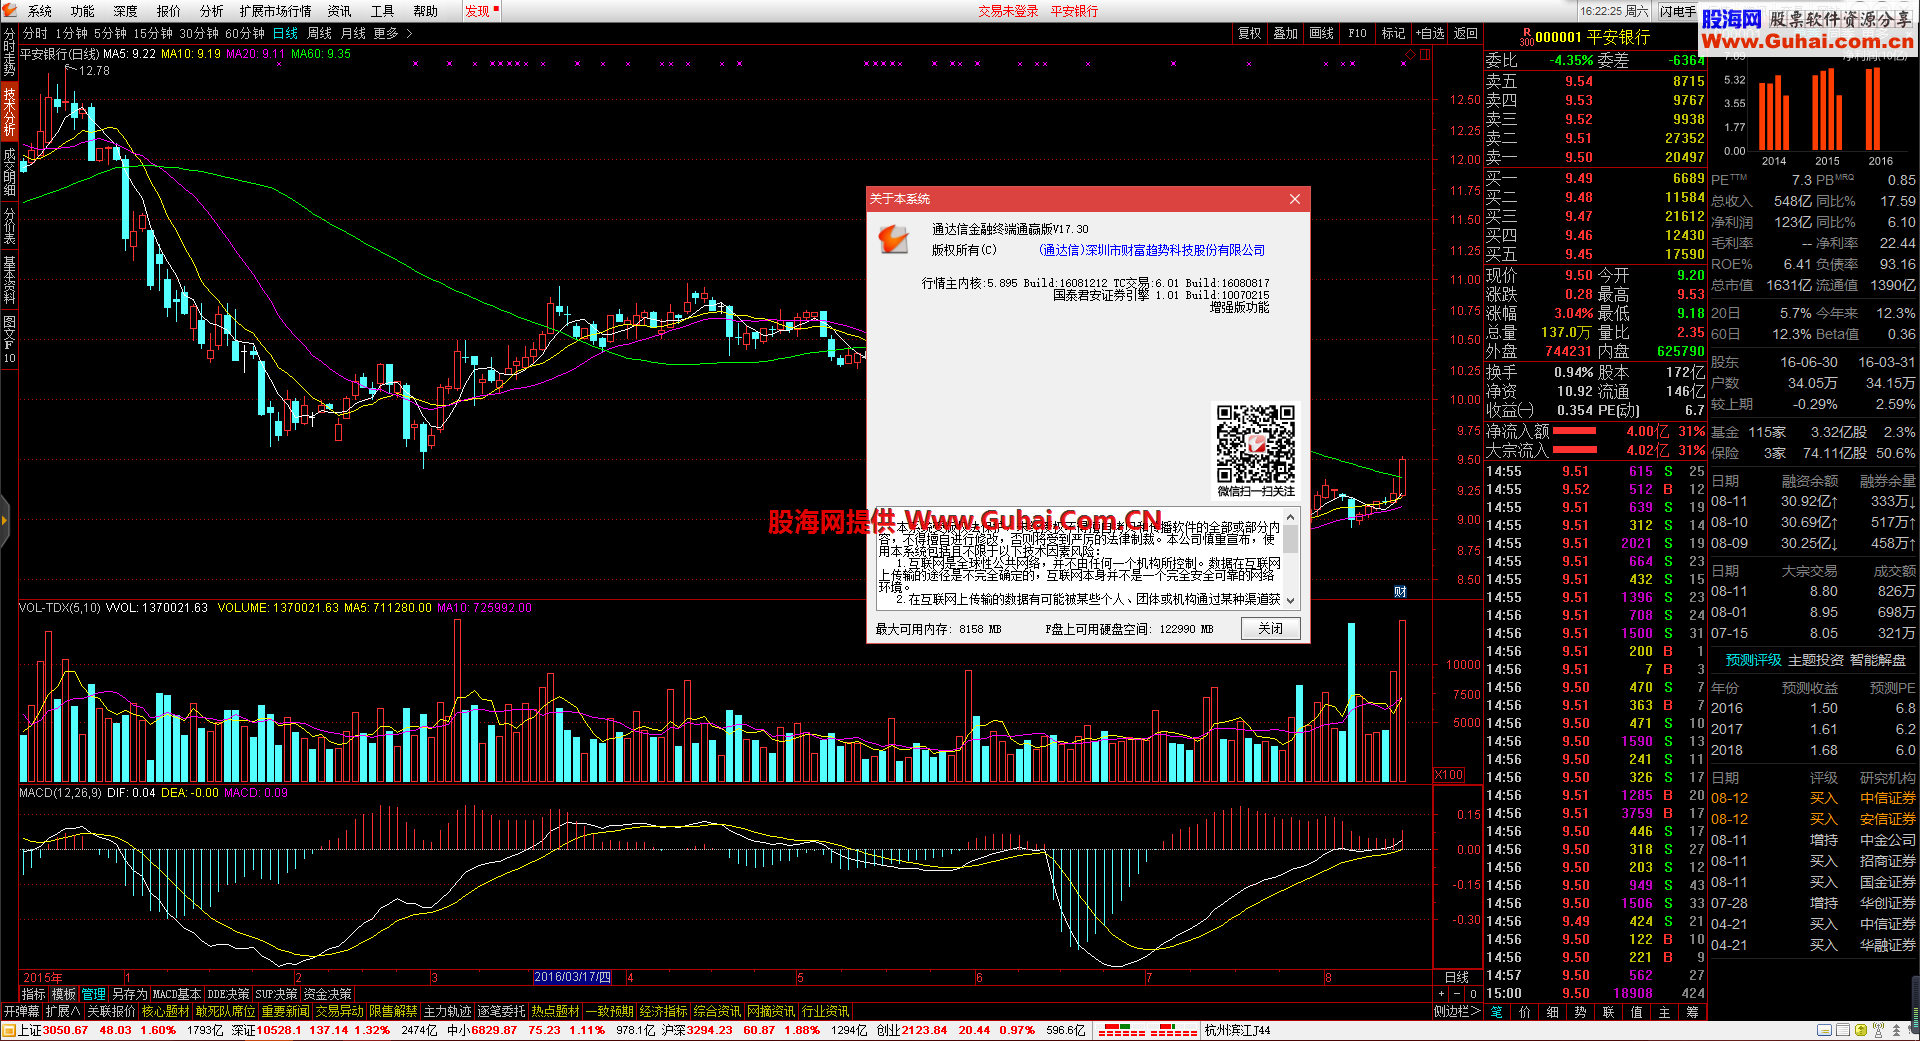The width and height of the screenshot is (1920, 1041).
Task: Click the list view icon in status bar
Action: (x=1842, y=1030)
